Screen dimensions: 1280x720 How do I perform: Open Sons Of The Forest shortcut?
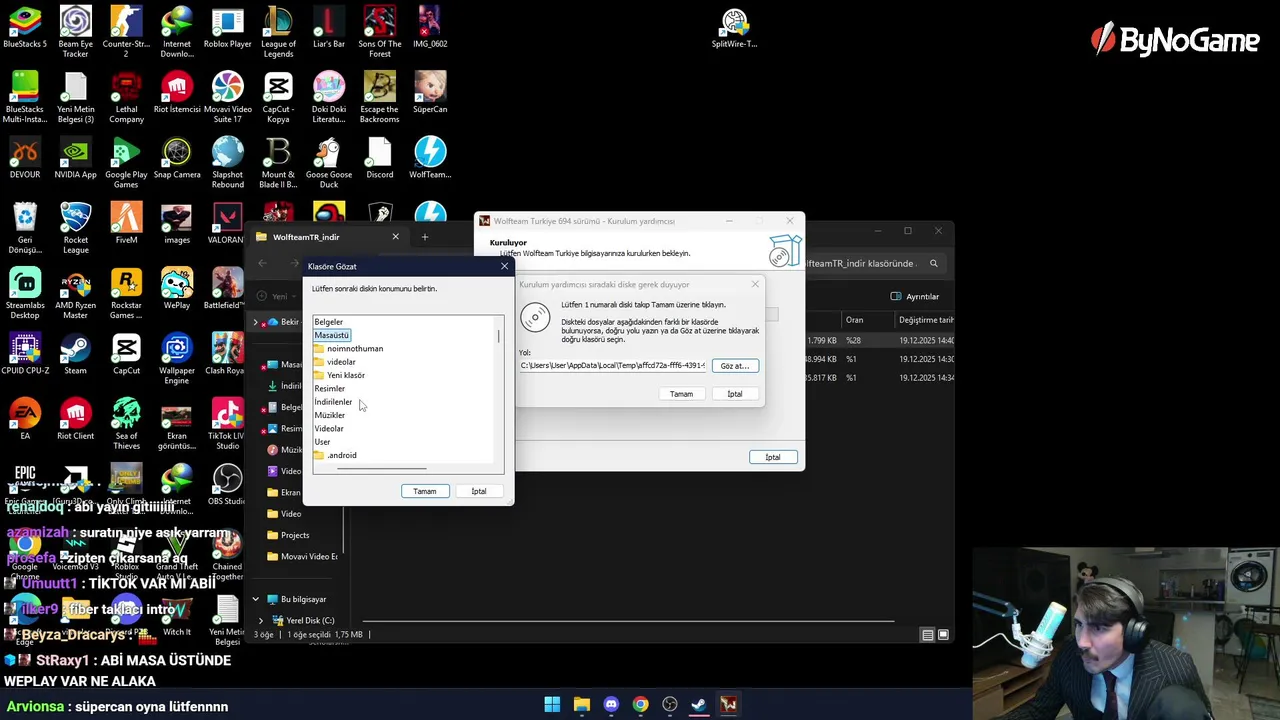(380, 30)
